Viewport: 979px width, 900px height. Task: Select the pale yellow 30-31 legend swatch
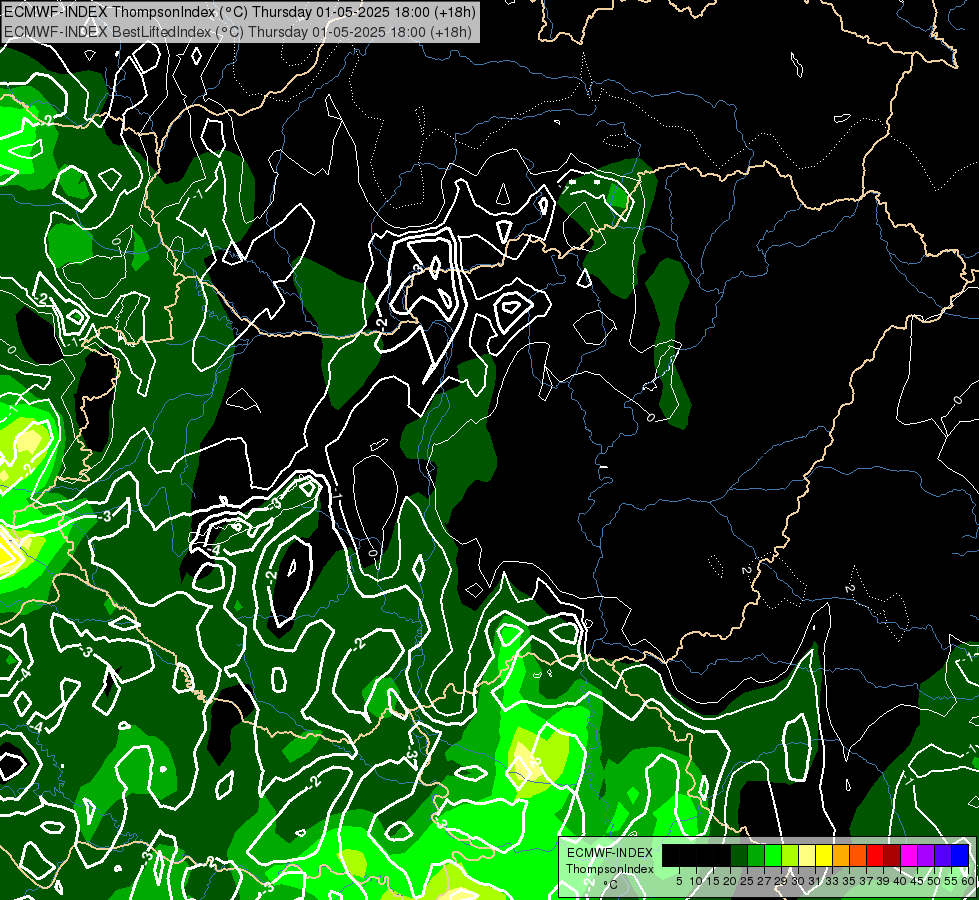[x=807, y=855]
